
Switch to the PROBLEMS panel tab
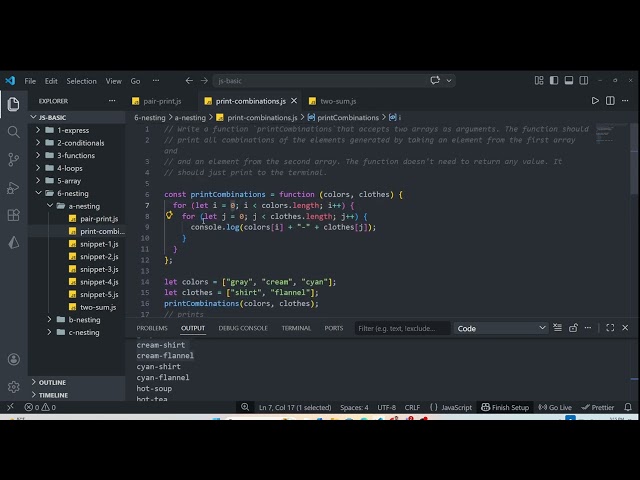click(x=152, y=328)
